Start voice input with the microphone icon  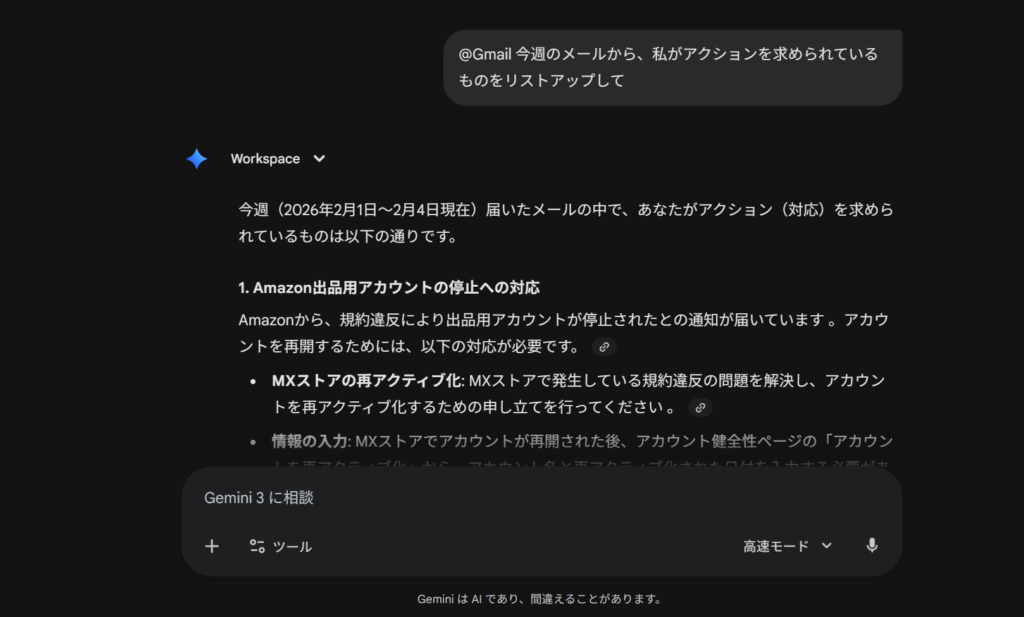pyautogui.click(x=872, y=546)
